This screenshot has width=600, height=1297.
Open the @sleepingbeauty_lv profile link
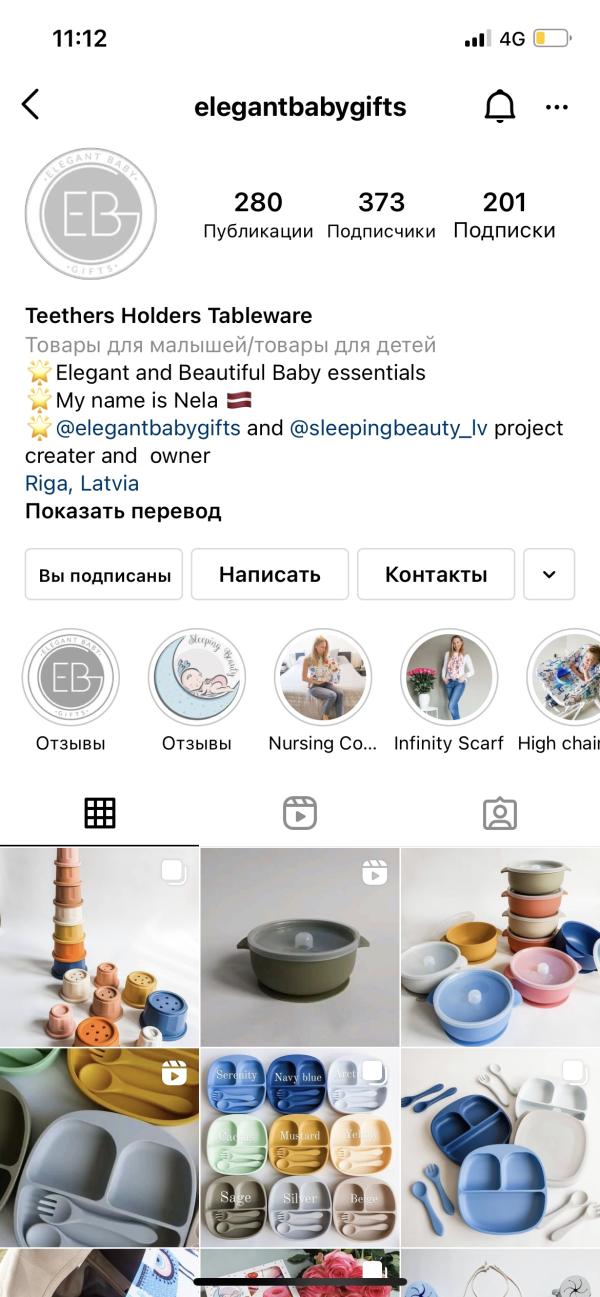389,428
